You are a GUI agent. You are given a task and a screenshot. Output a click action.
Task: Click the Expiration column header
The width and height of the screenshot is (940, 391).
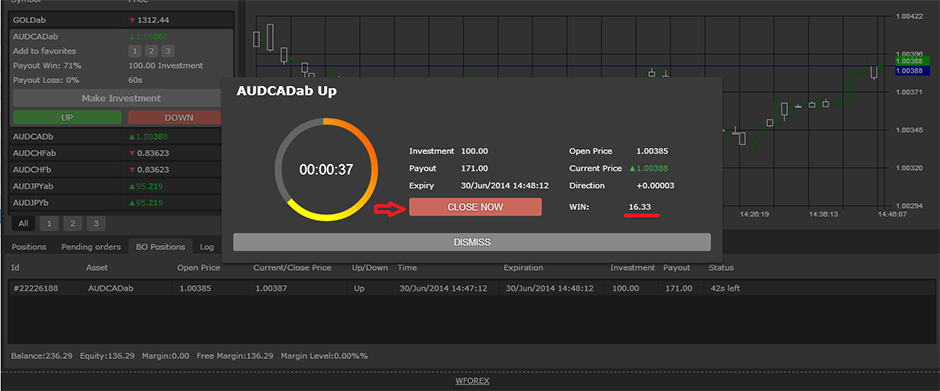[x=523, y=267]
